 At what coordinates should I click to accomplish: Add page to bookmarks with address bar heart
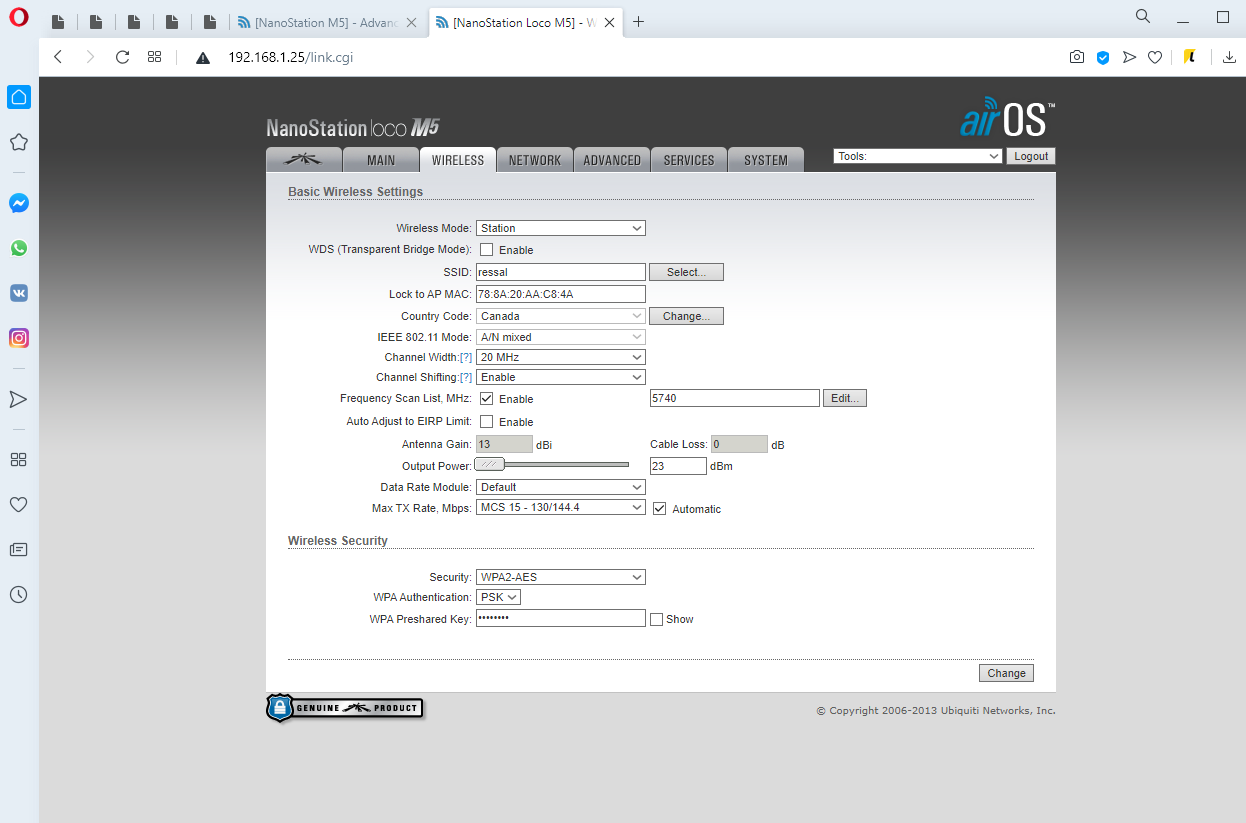[x=1155, y=57]
